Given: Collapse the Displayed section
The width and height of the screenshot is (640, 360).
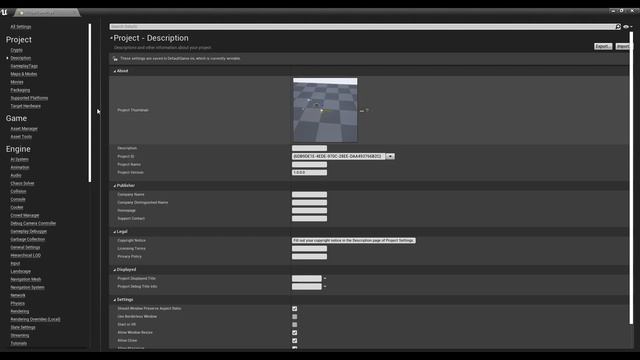Looking at the screenshot, I should pyautogui.click(x=115, y=270).
